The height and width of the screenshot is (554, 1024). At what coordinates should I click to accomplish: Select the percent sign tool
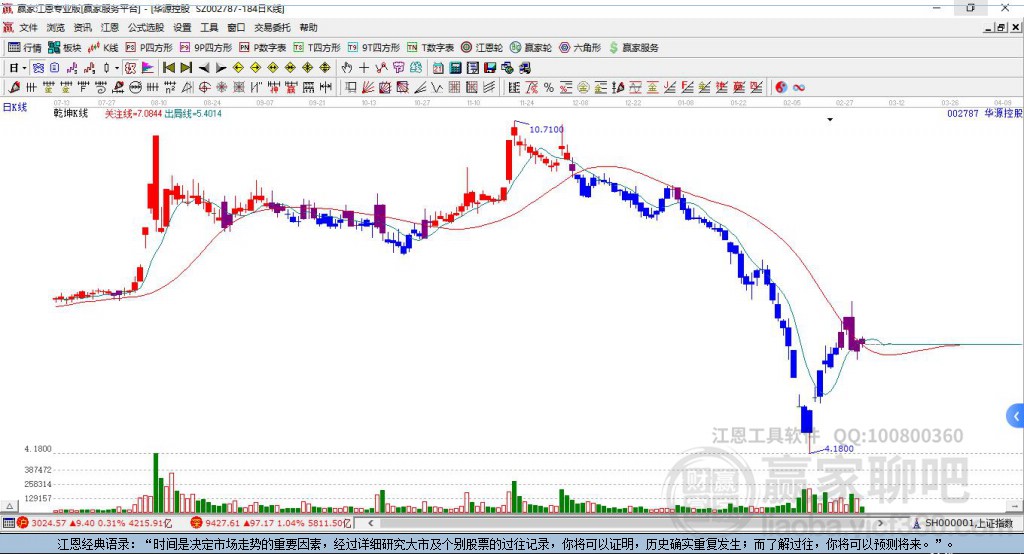[549, 88]
